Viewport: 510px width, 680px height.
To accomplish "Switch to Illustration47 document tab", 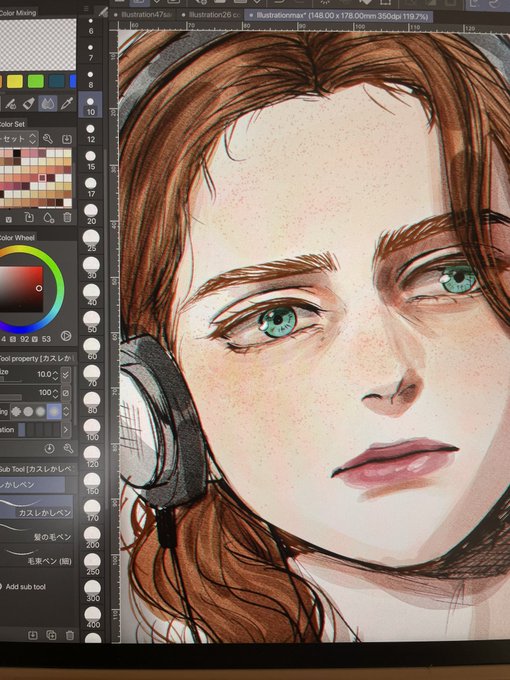I will click(144, 14).
